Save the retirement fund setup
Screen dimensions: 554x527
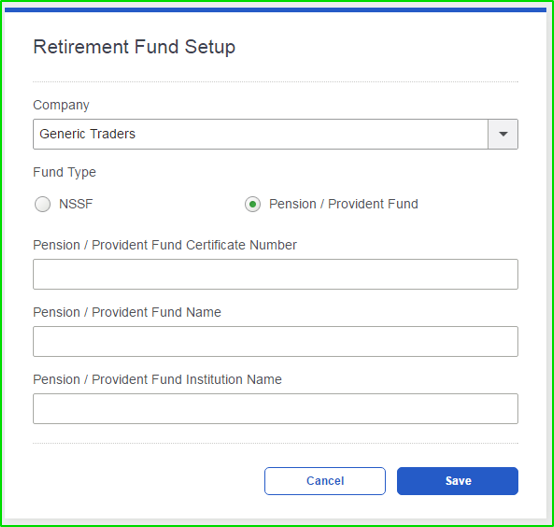tap(458, 481)
